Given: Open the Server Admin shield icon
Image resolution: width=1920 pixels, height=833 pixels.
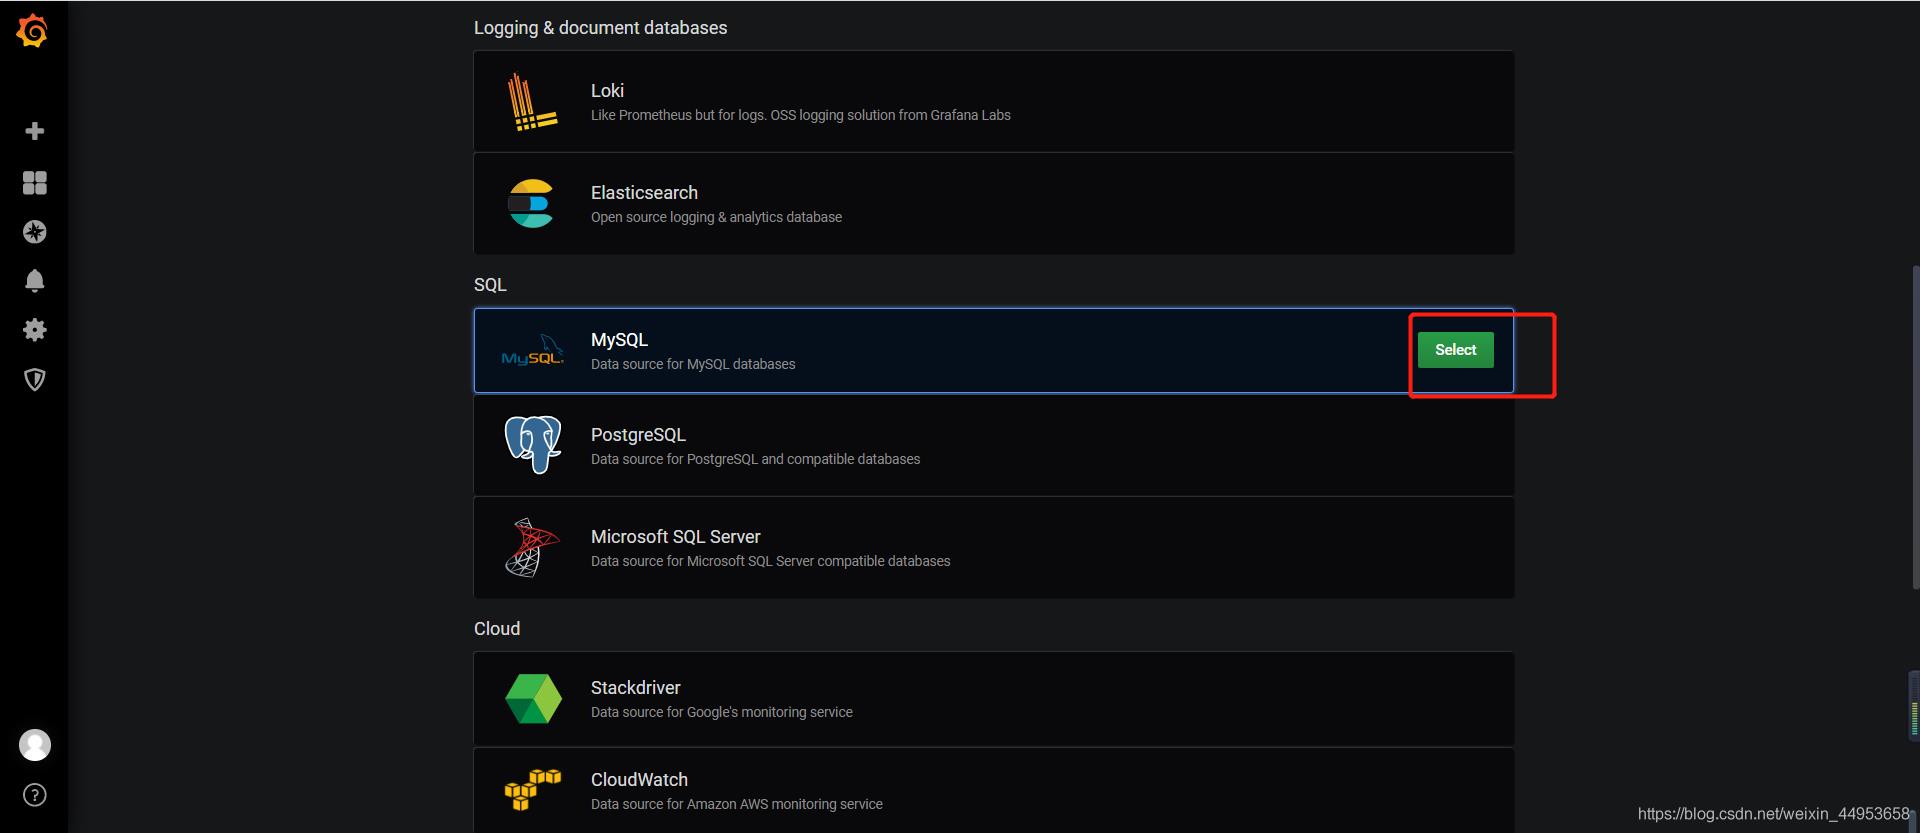Looking at the screenshot, I should [x=34, y=379].
